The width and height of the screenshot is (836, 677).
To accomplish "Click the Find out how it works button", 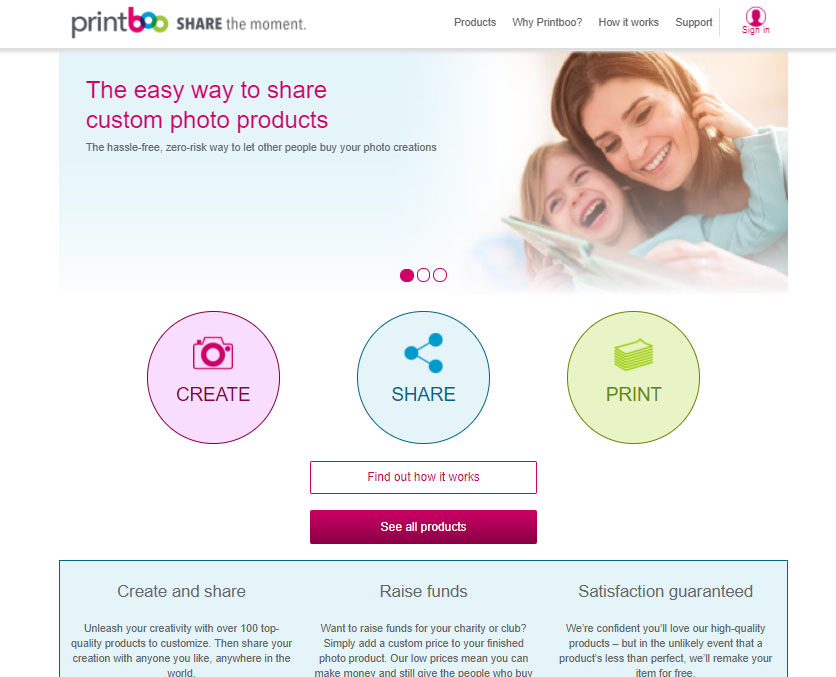I will (x=423, y=477).
